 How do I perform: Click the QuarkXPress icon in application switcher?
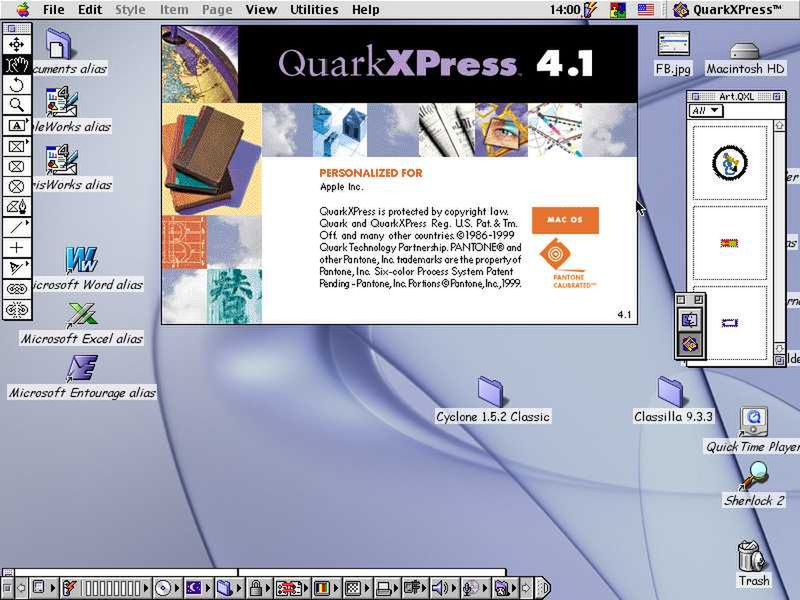click(689, 344)
